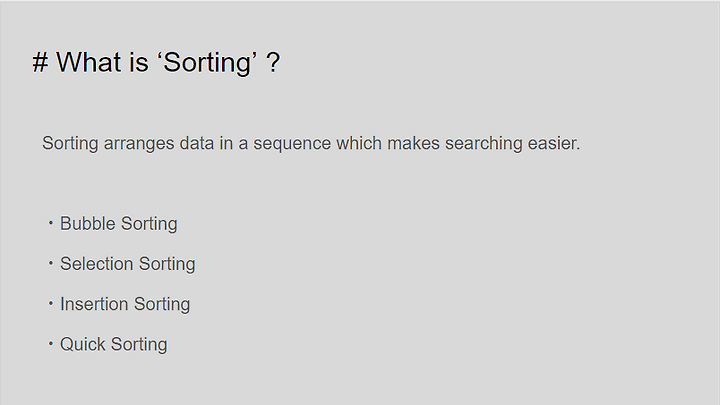Select the hash symbol in the title
Screen dimensions: 720x405
[x=40, y=62]
